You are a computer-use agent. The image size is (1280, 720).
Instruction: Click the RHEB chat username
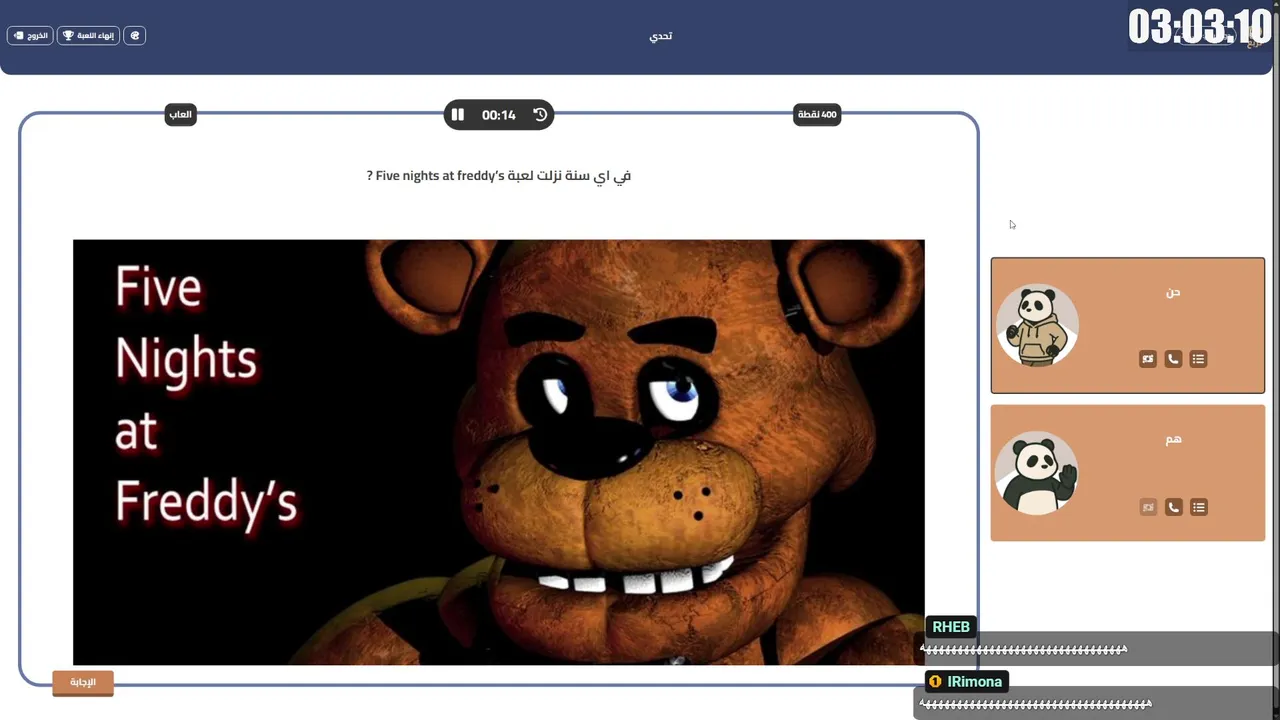pyautogui.click(x=951, y=627)
